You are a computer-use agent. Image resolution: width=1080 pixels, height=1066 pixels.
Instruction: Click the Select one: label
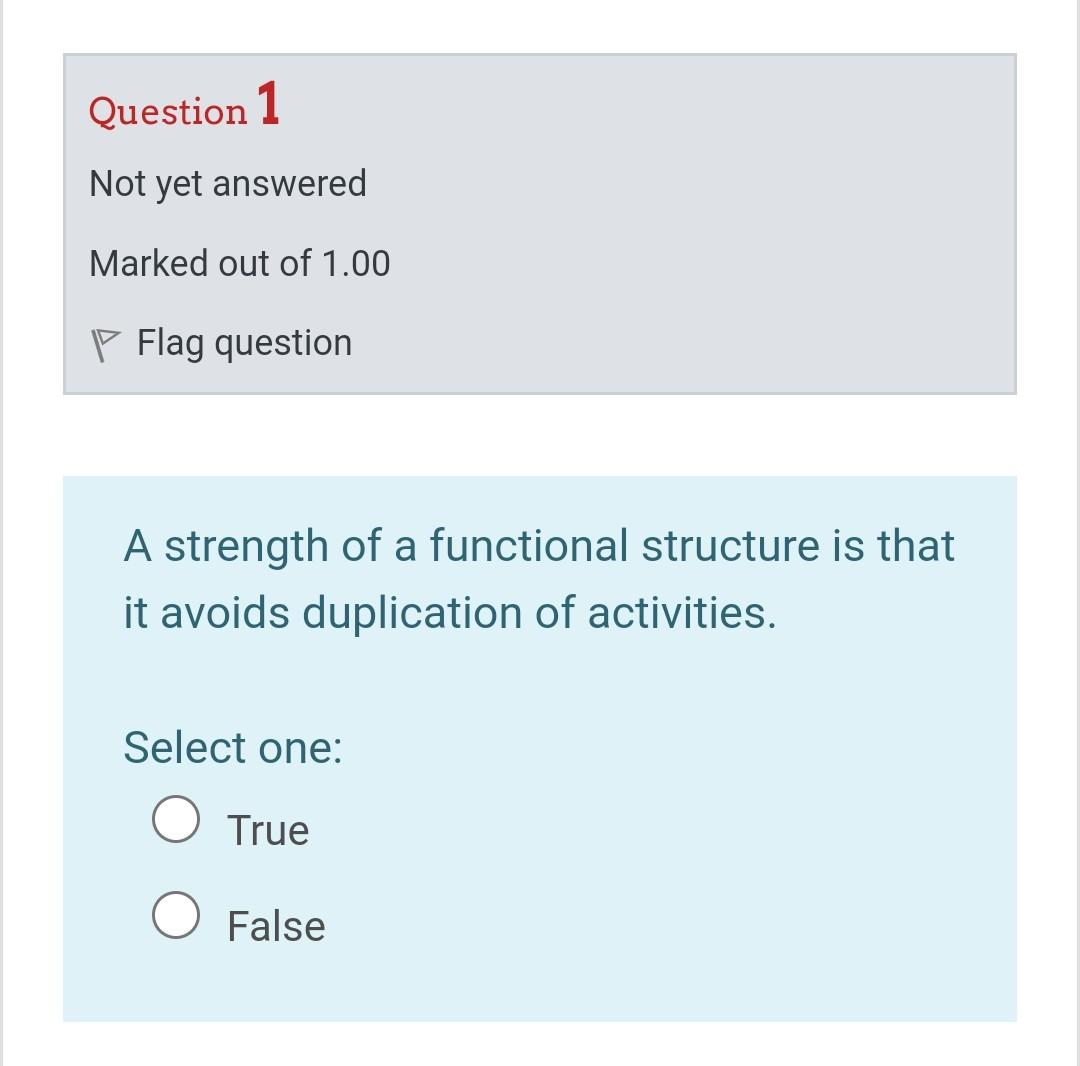(x=231, y=747)
